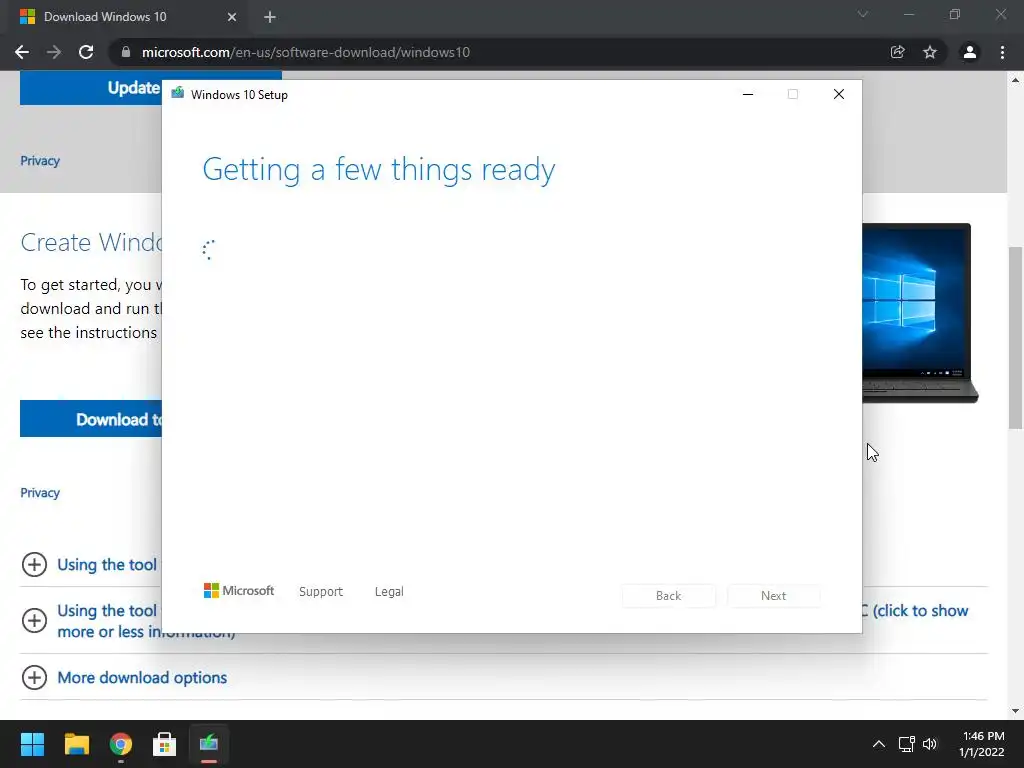Open the taskbar clock and date

pos(982,744)
